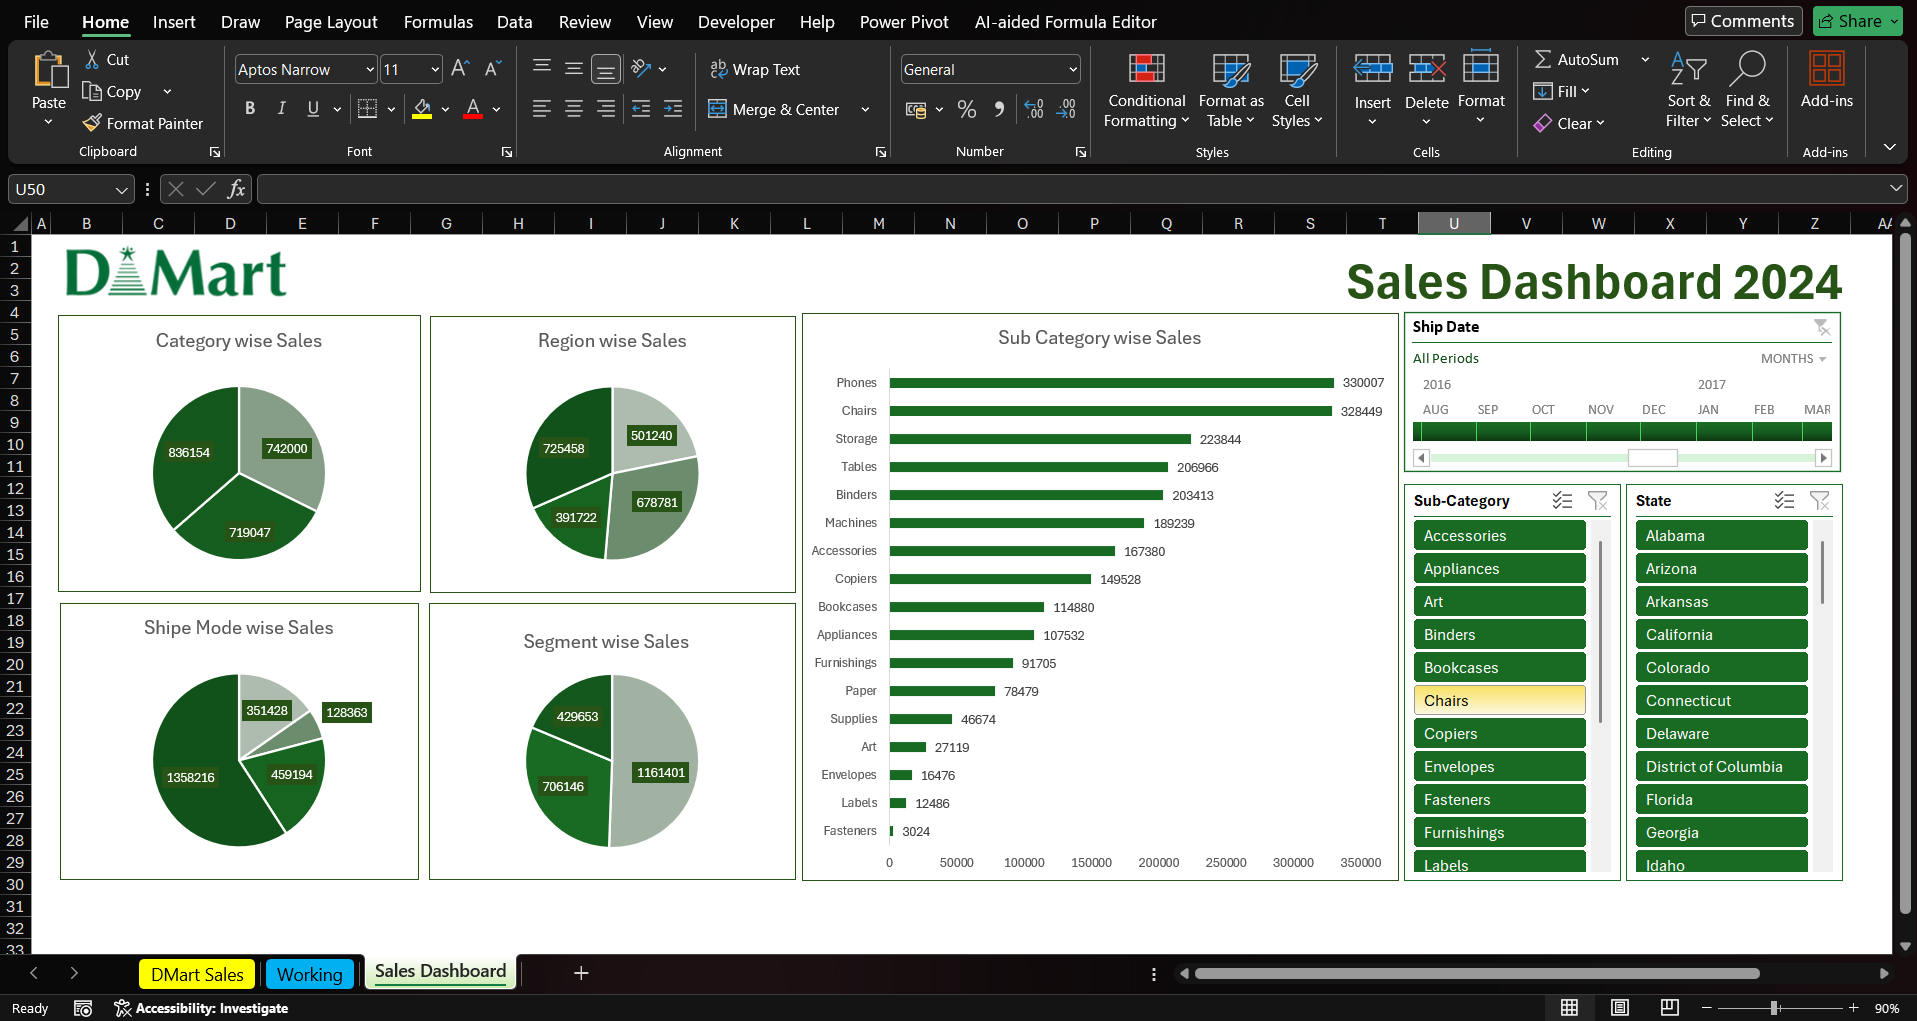Click the Share button

coord(1855,20)
